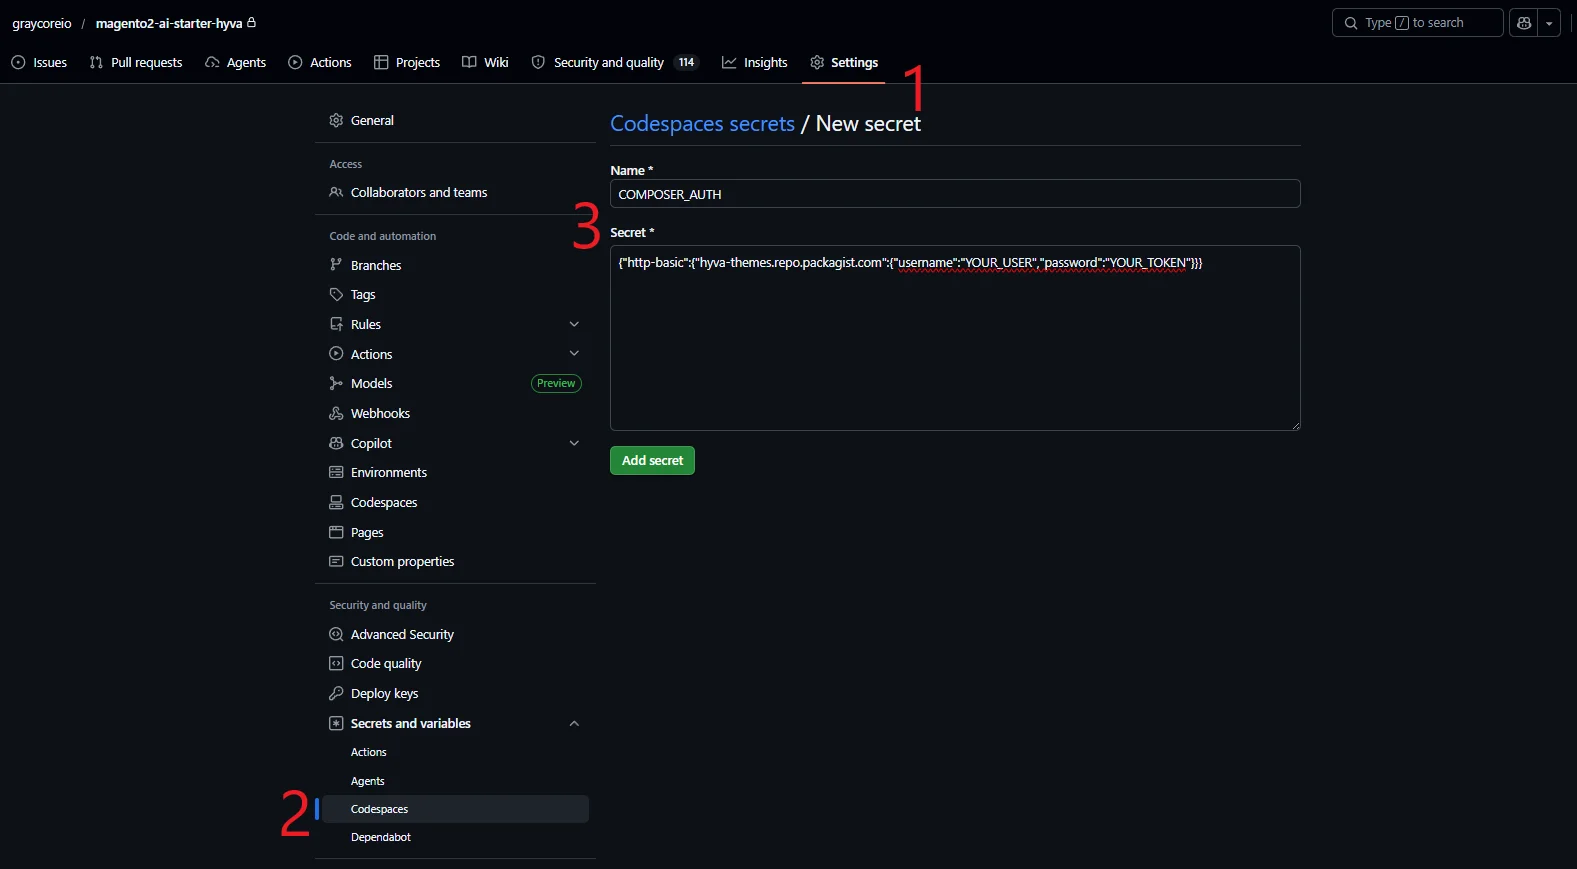Click the Add secret button
1577x869 pixels.
652,460
